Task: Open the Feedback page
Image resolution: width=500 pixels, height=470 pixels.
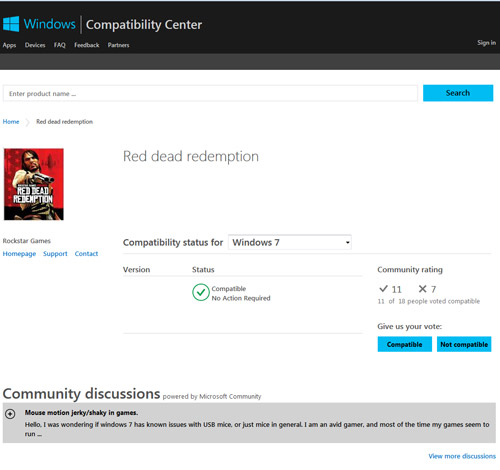Action: click(87, 45)
